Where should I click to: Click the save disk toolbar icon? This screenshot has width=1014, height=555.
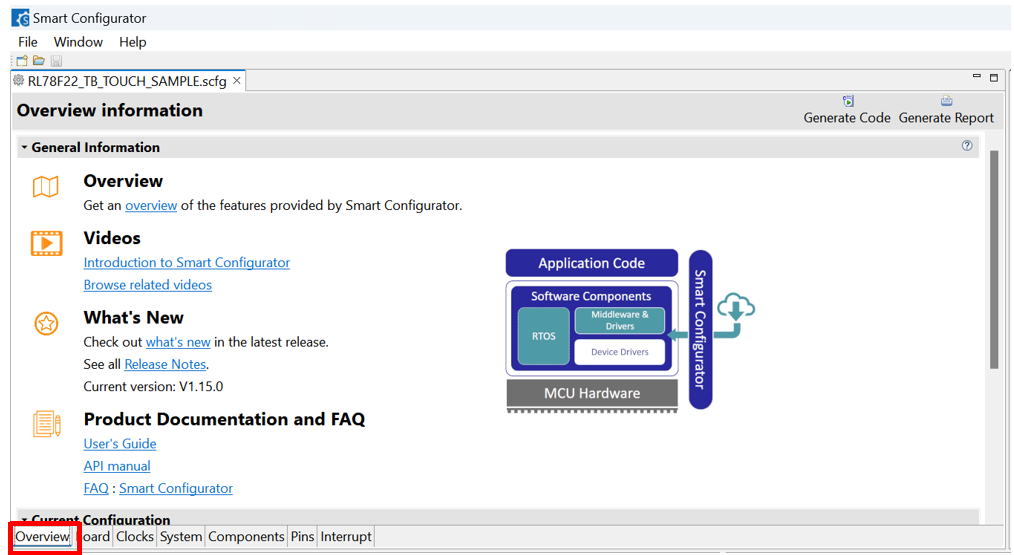click(56, 61)
